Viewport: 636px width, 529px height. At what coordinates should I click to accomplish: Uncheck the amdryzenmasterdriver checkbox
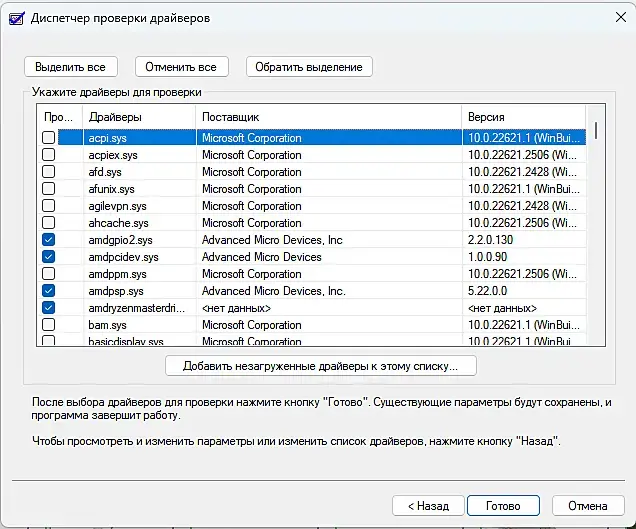(48, 308)
